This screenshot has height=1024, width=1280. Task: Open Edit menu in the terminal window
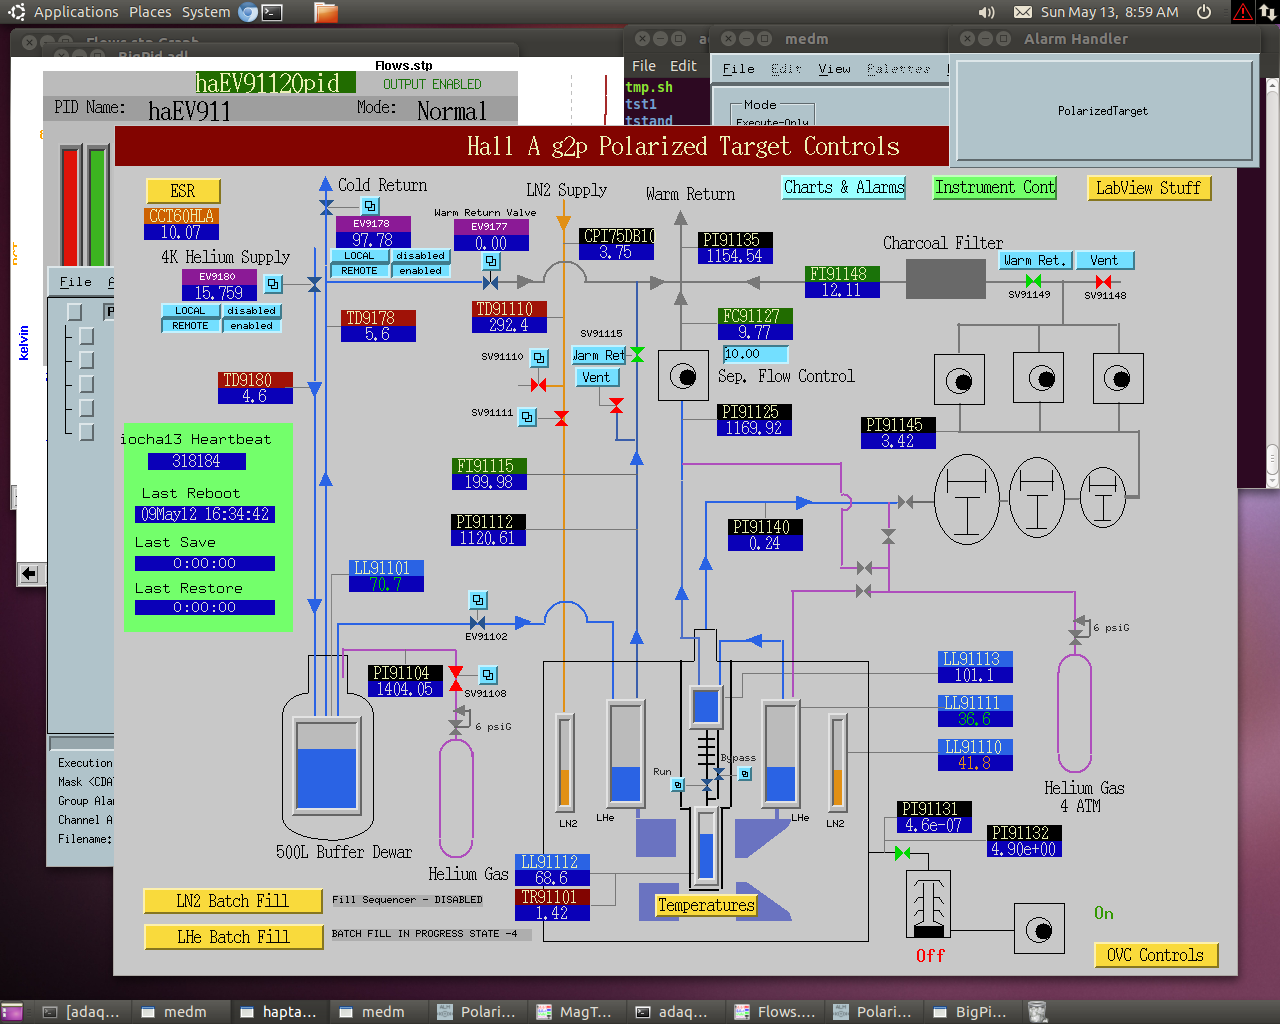683,66
